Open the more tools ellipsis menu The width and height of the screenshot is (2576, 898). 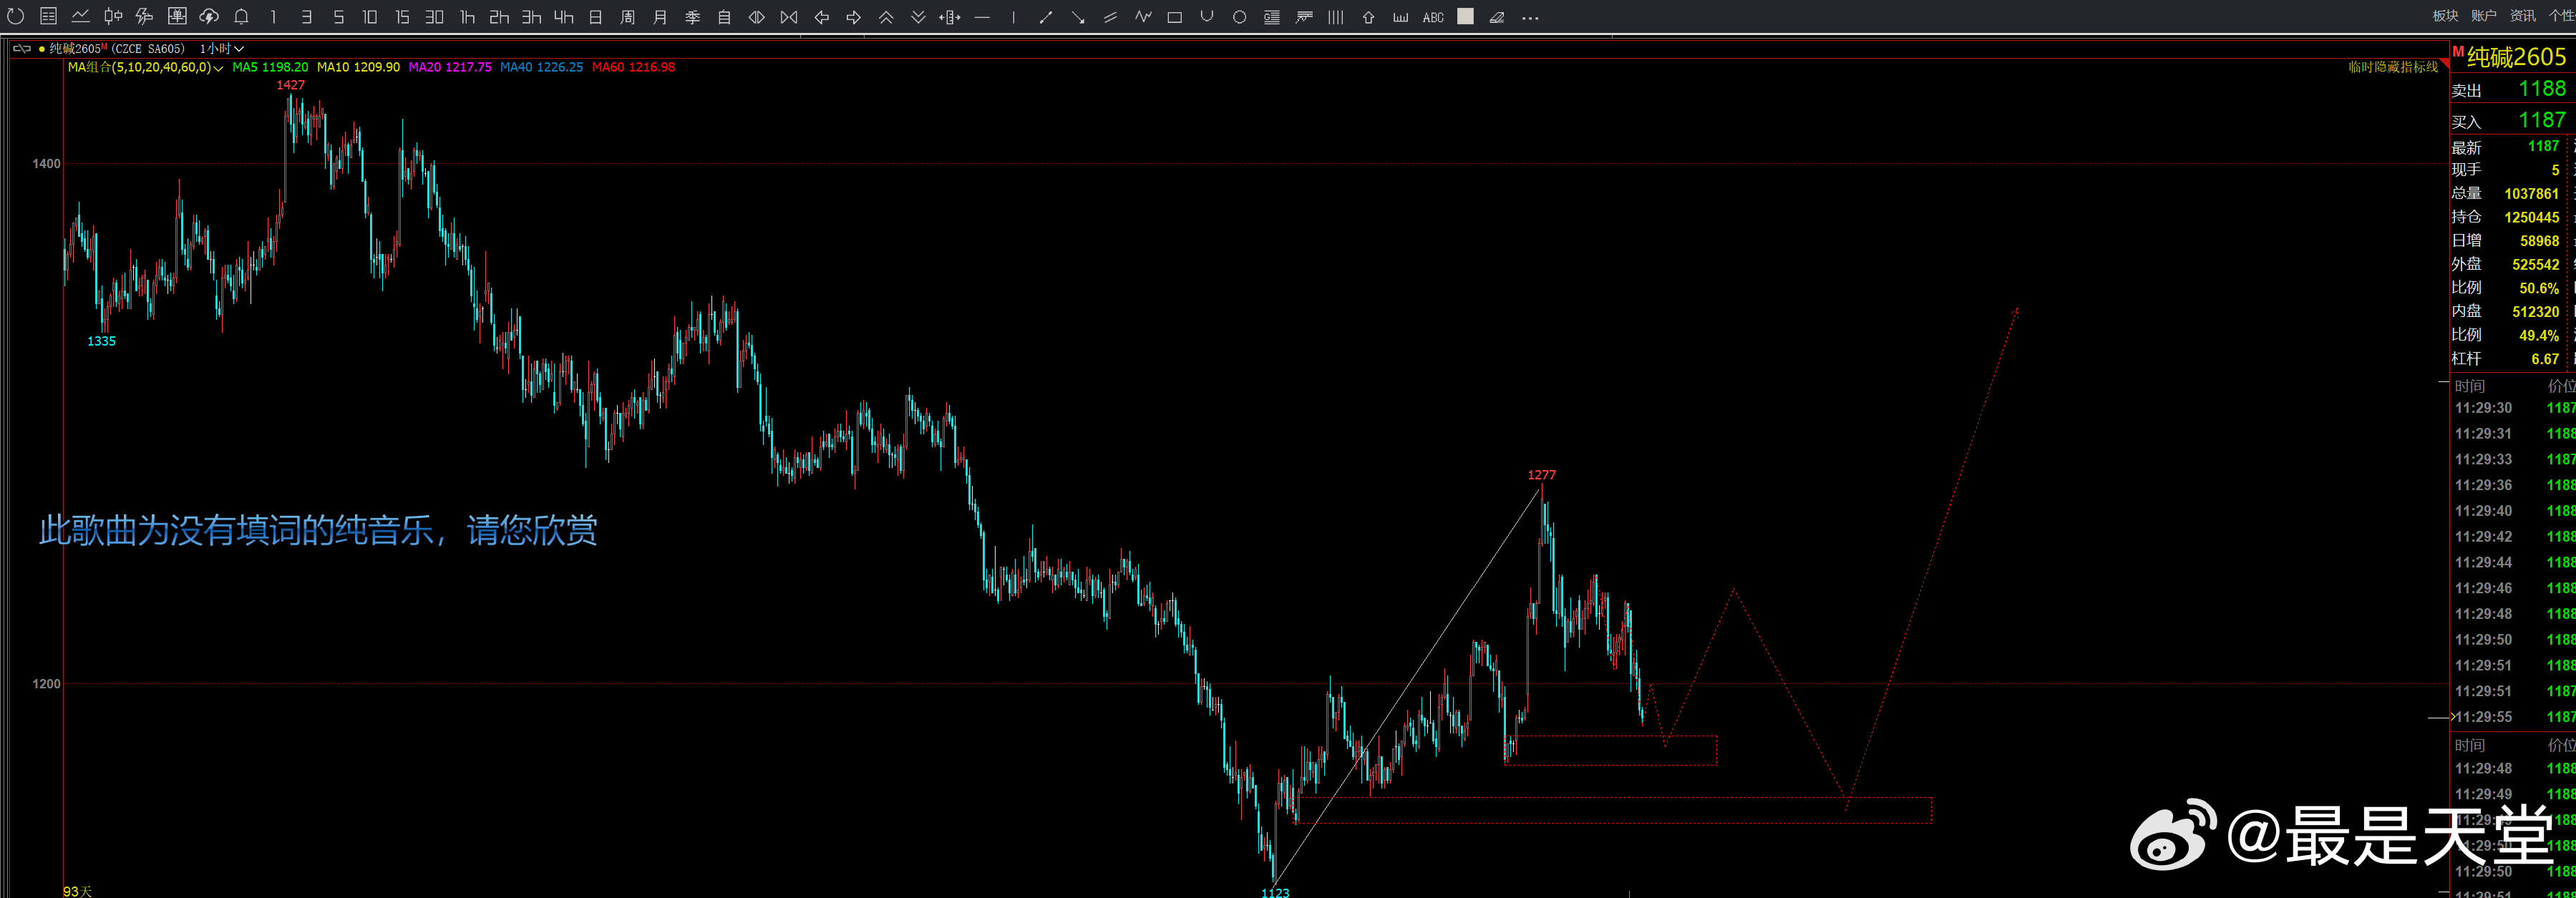click(1530, 17)
